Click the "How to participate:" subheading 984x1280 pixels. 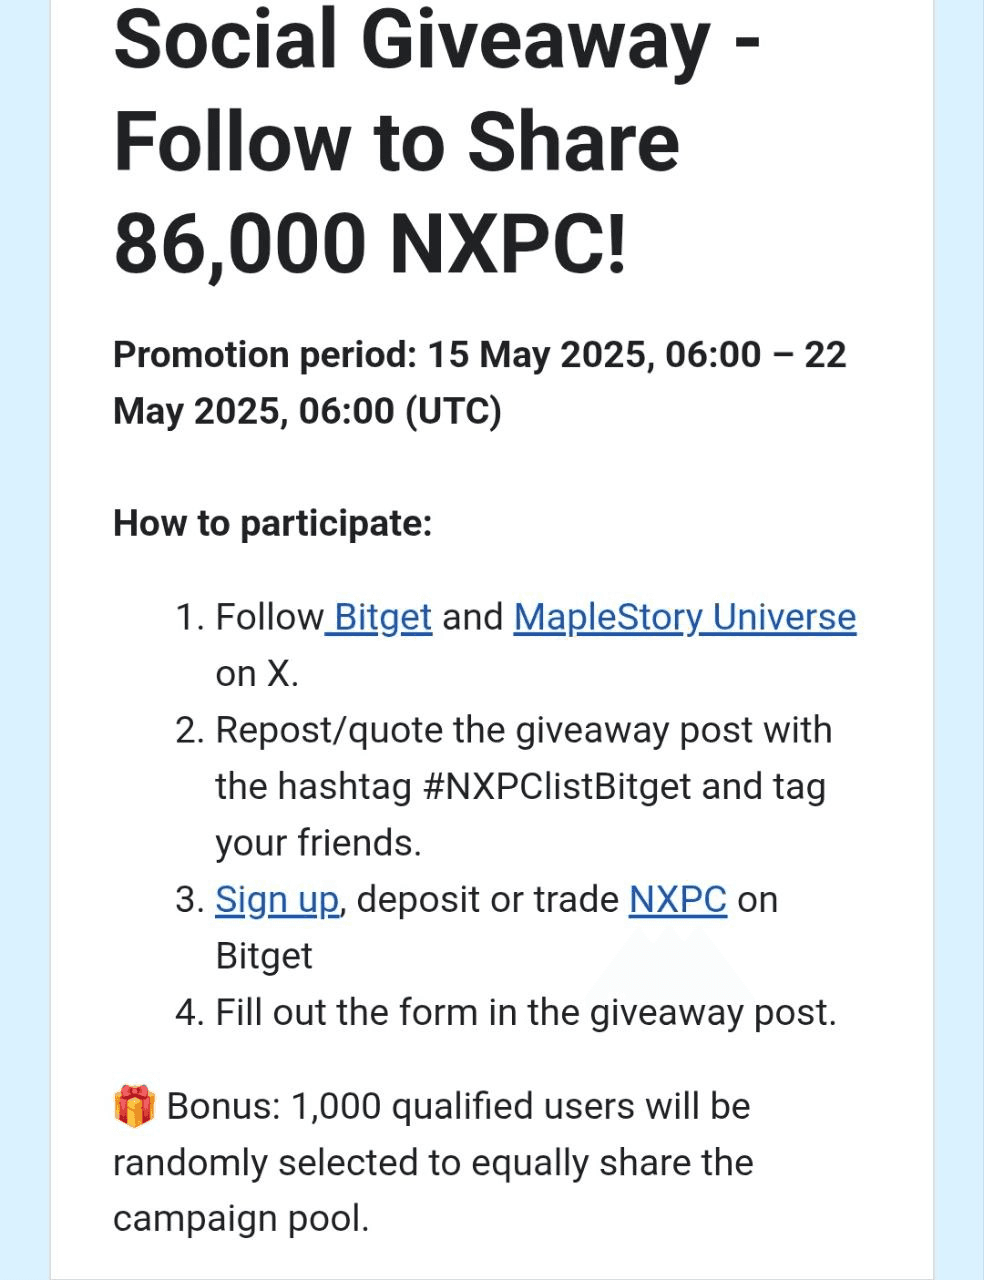[272, 523]
